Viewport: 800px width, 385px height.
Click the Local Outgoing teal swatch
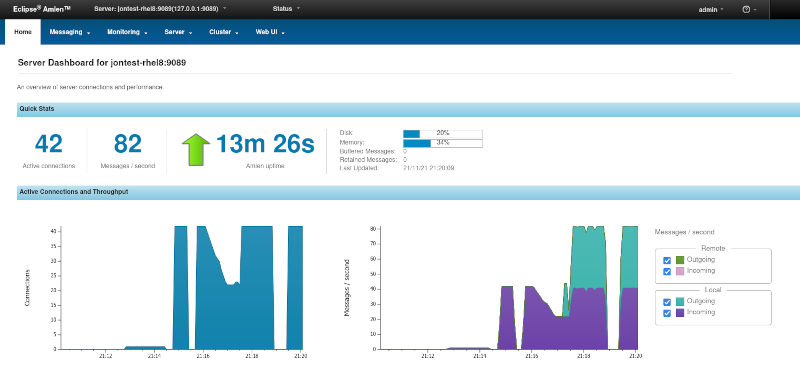(680, 302)
